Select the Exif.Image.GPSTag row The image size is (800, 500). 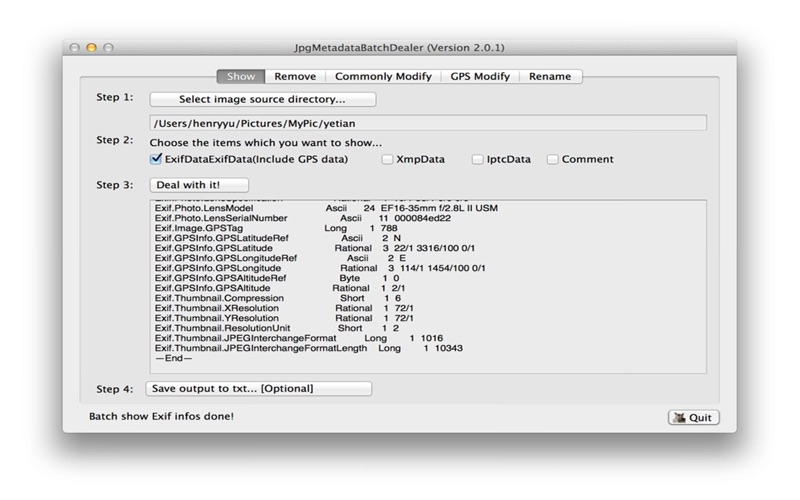(x=276, y=228)
